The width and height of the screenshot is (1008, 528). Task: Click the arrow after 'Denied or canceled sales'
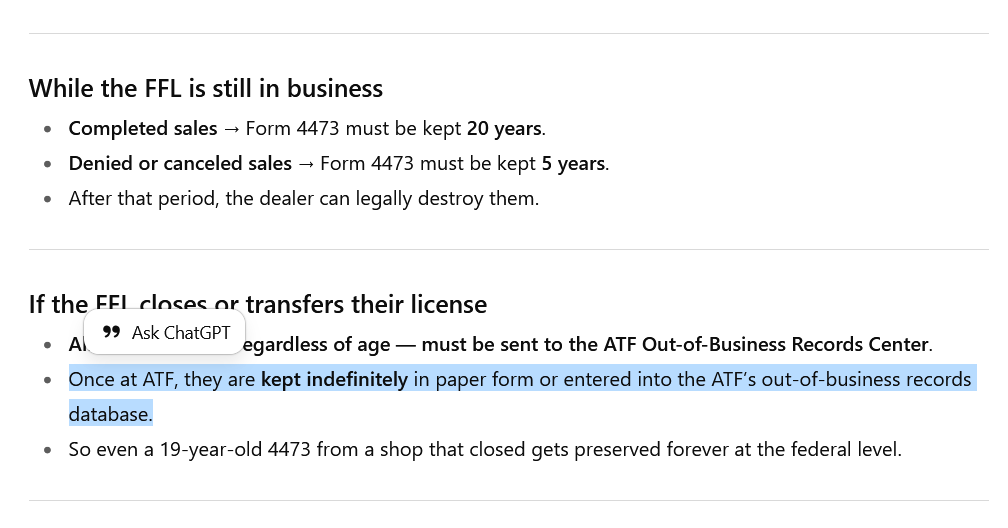[306, 163]
